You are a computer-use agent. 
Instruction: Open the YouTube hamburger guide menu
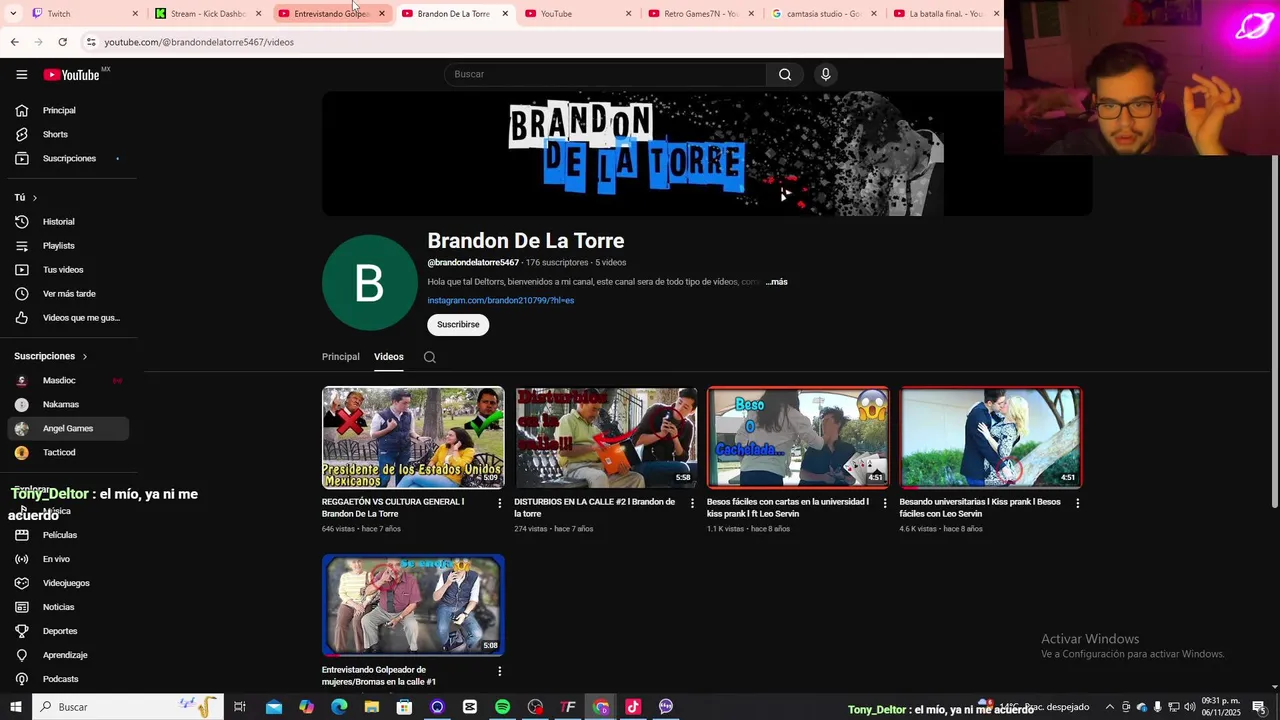[21, 74]
